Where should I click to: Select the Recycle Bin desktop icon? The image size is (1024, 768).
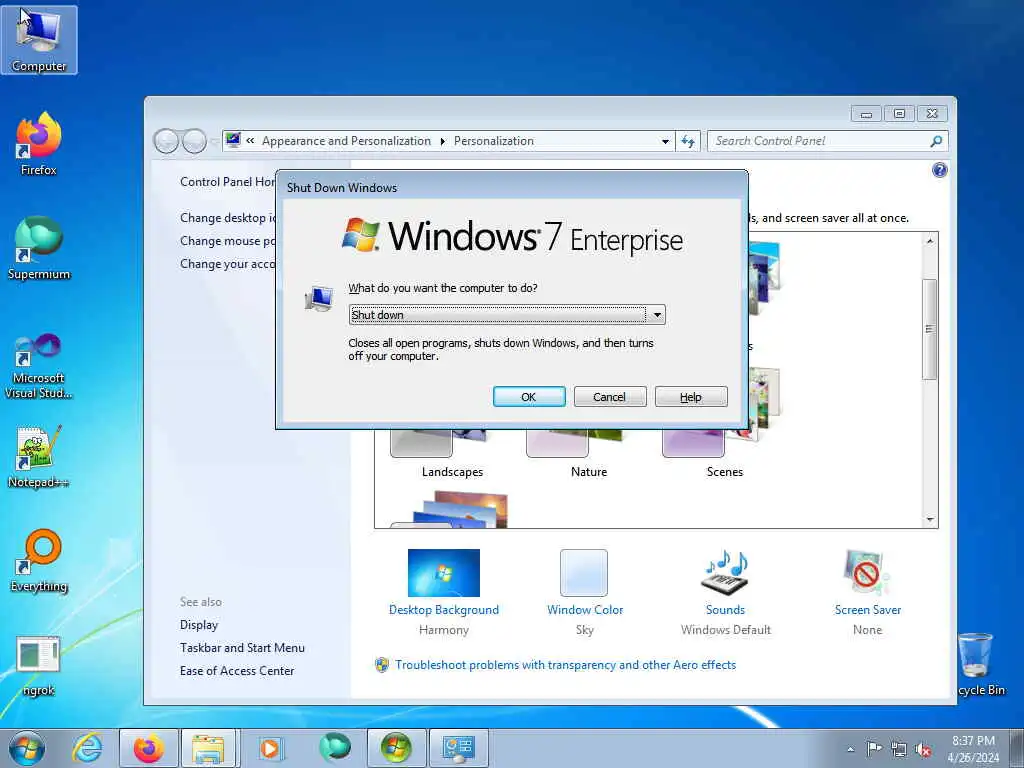tap(978, 664)
